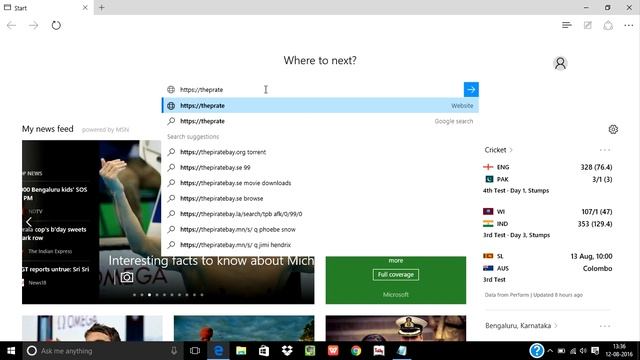The image size is (640, 360).
Task: Click Microsoft Edge taskbar icon
Action: pyautogui.click(x=218, y=351)
